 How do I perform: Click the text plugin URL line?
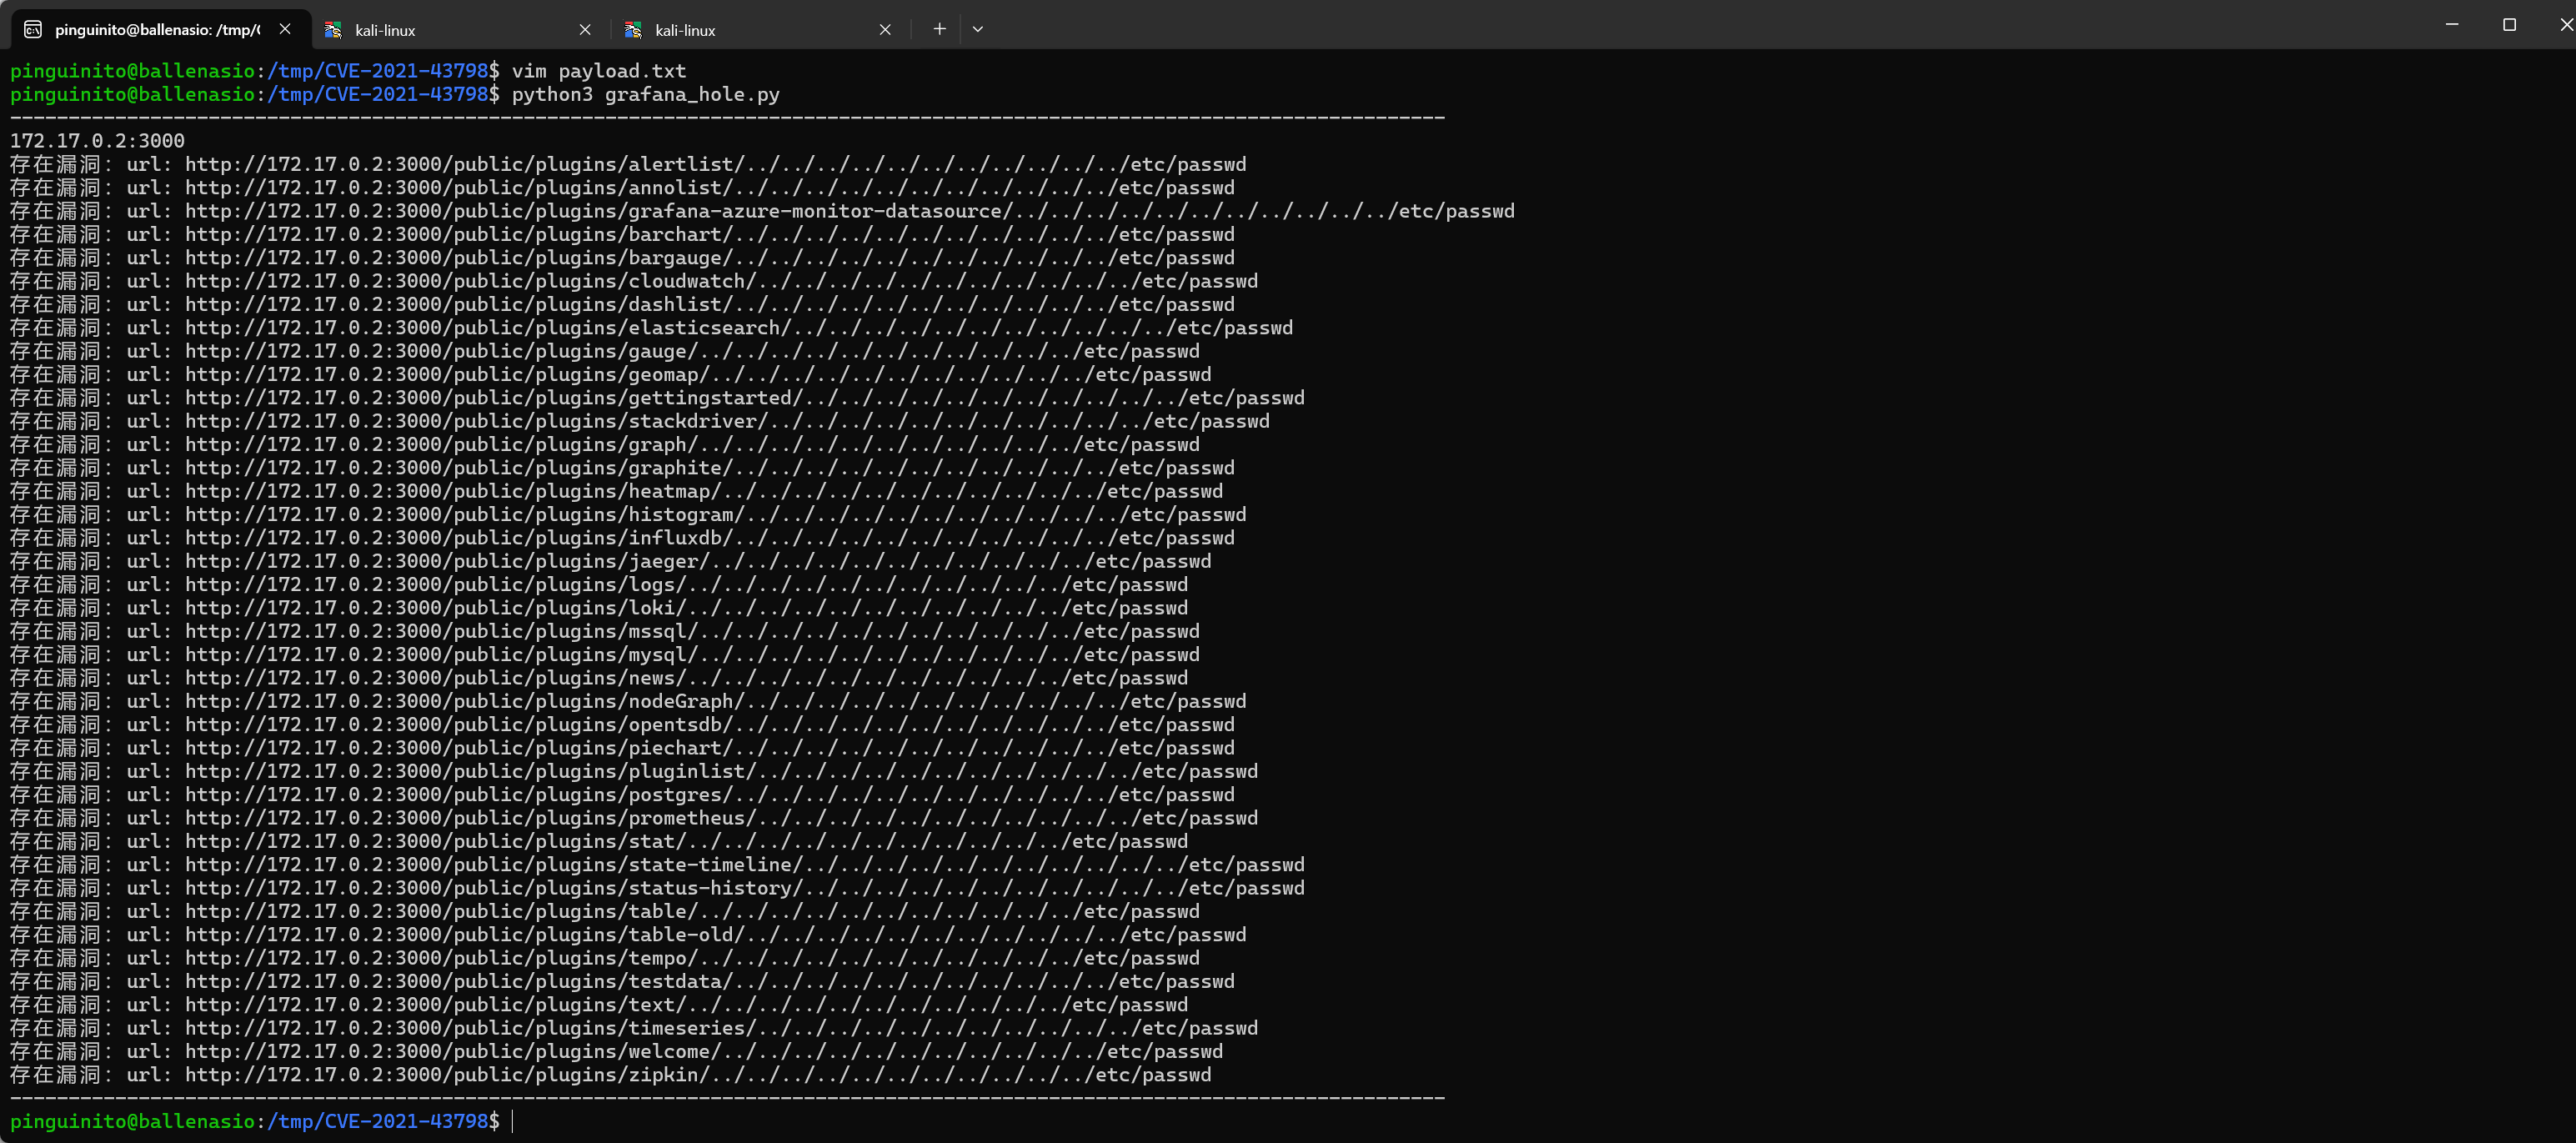point(599,1004)
